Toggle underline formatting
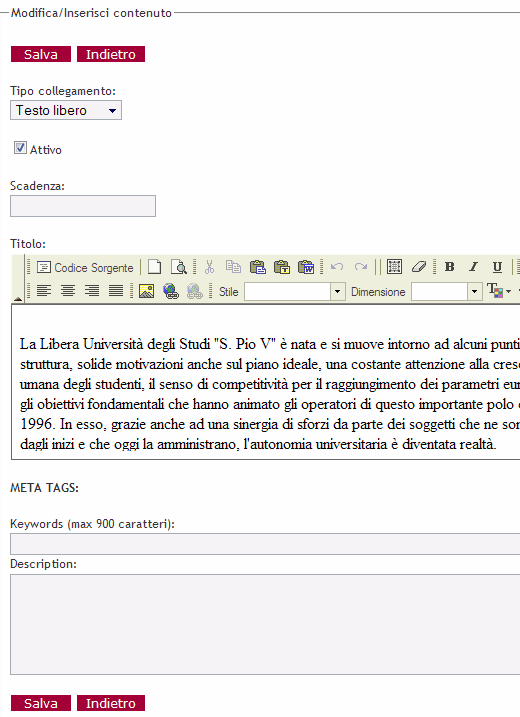 click(x=497, y=267)
